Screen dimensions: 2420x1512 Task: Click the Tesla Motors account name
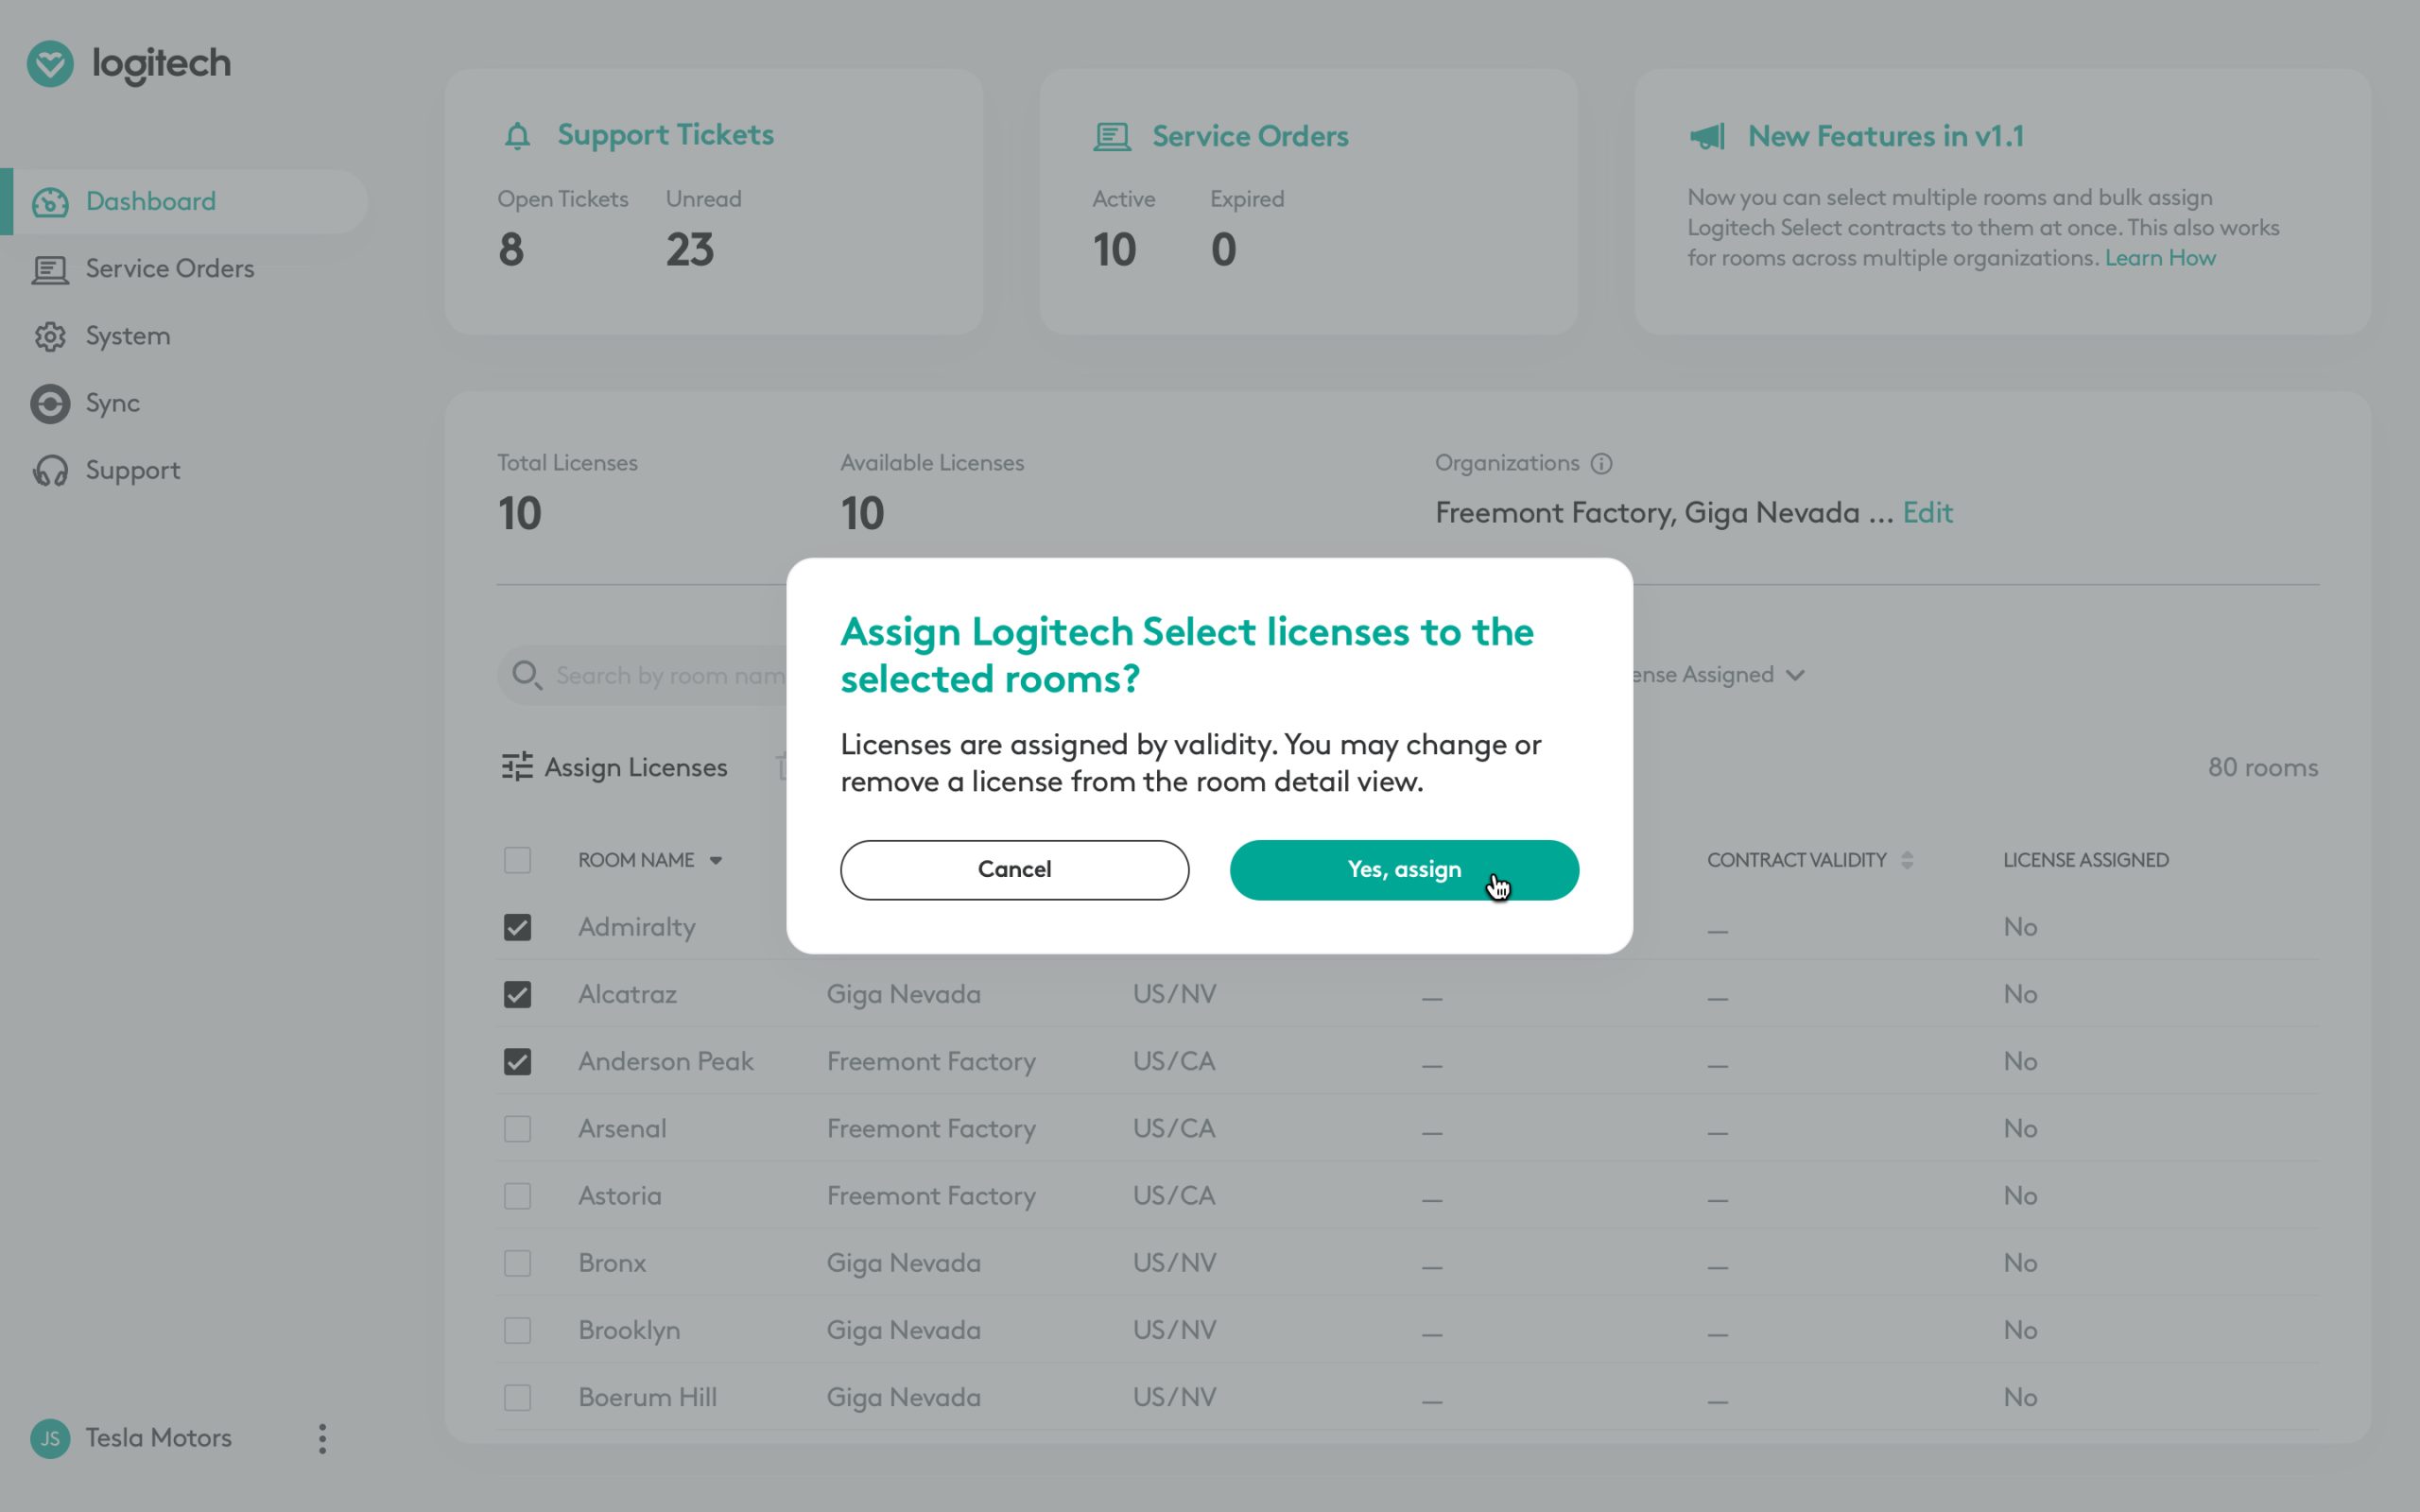158,1438
